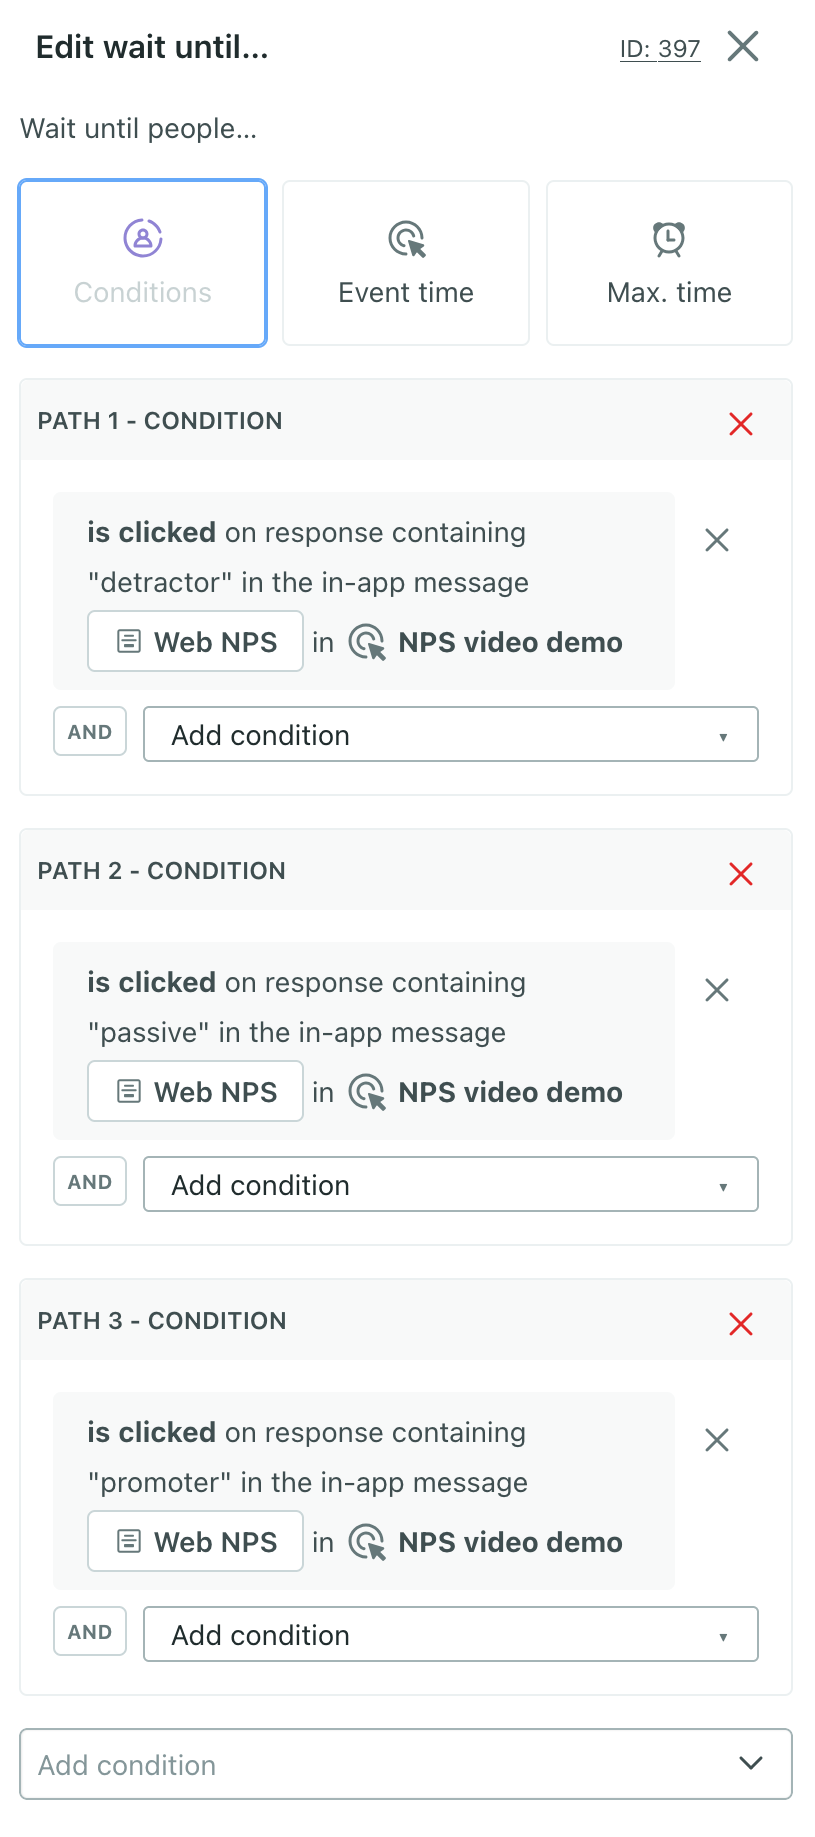Image resolution: width=815 pixels, height=1837 pixels.
Task: Open Web NPS message in Path 3
Action: [x=196, y=1542]
